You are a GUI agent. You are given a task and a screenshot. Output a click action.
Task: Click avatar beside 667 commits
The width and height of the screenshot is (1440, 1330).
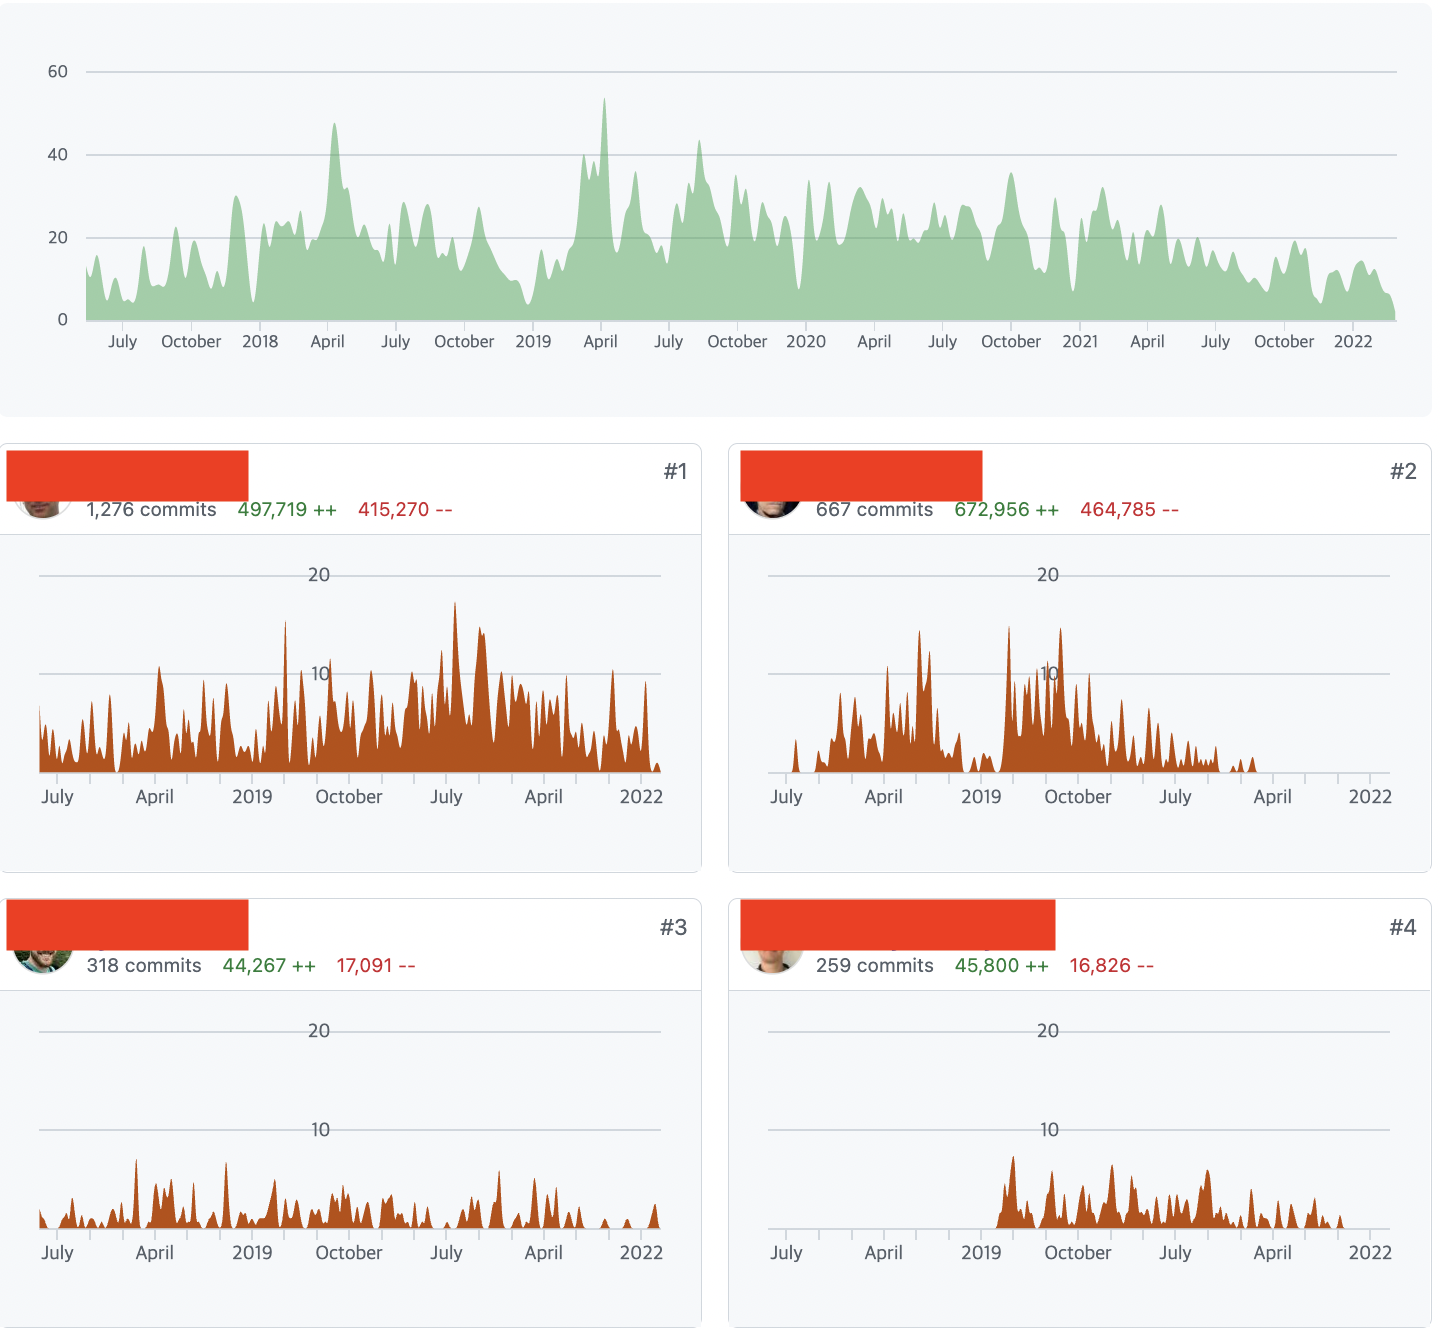(x=772, y=509)
